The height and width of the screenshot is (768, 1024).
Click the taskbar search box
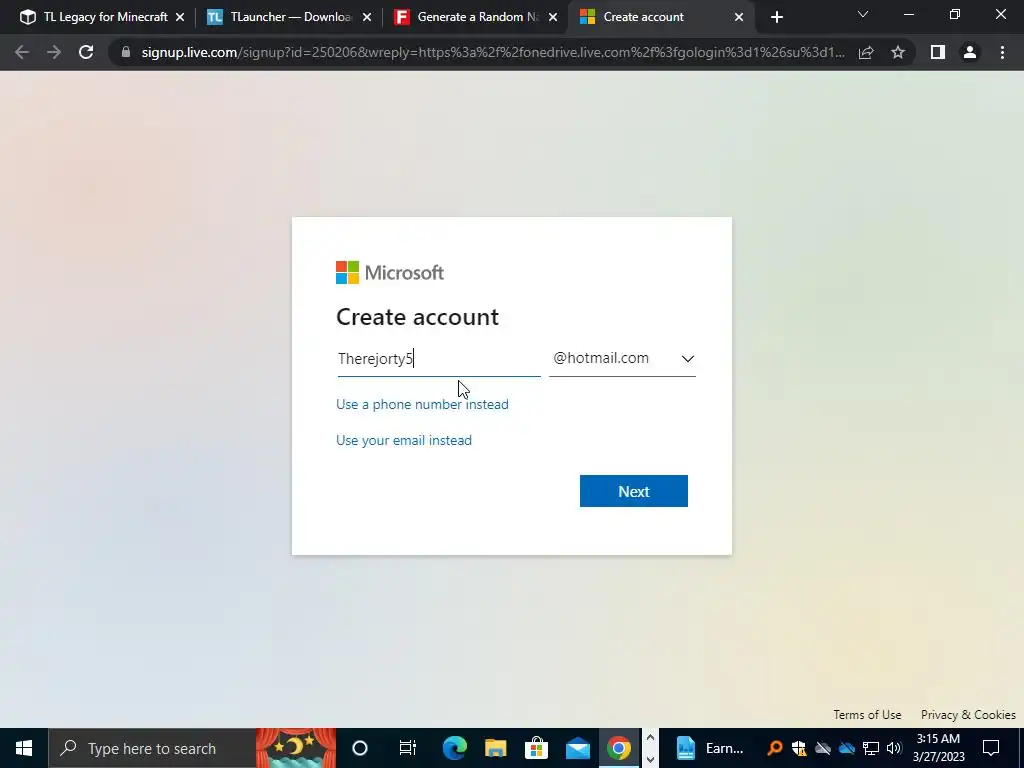152,748
